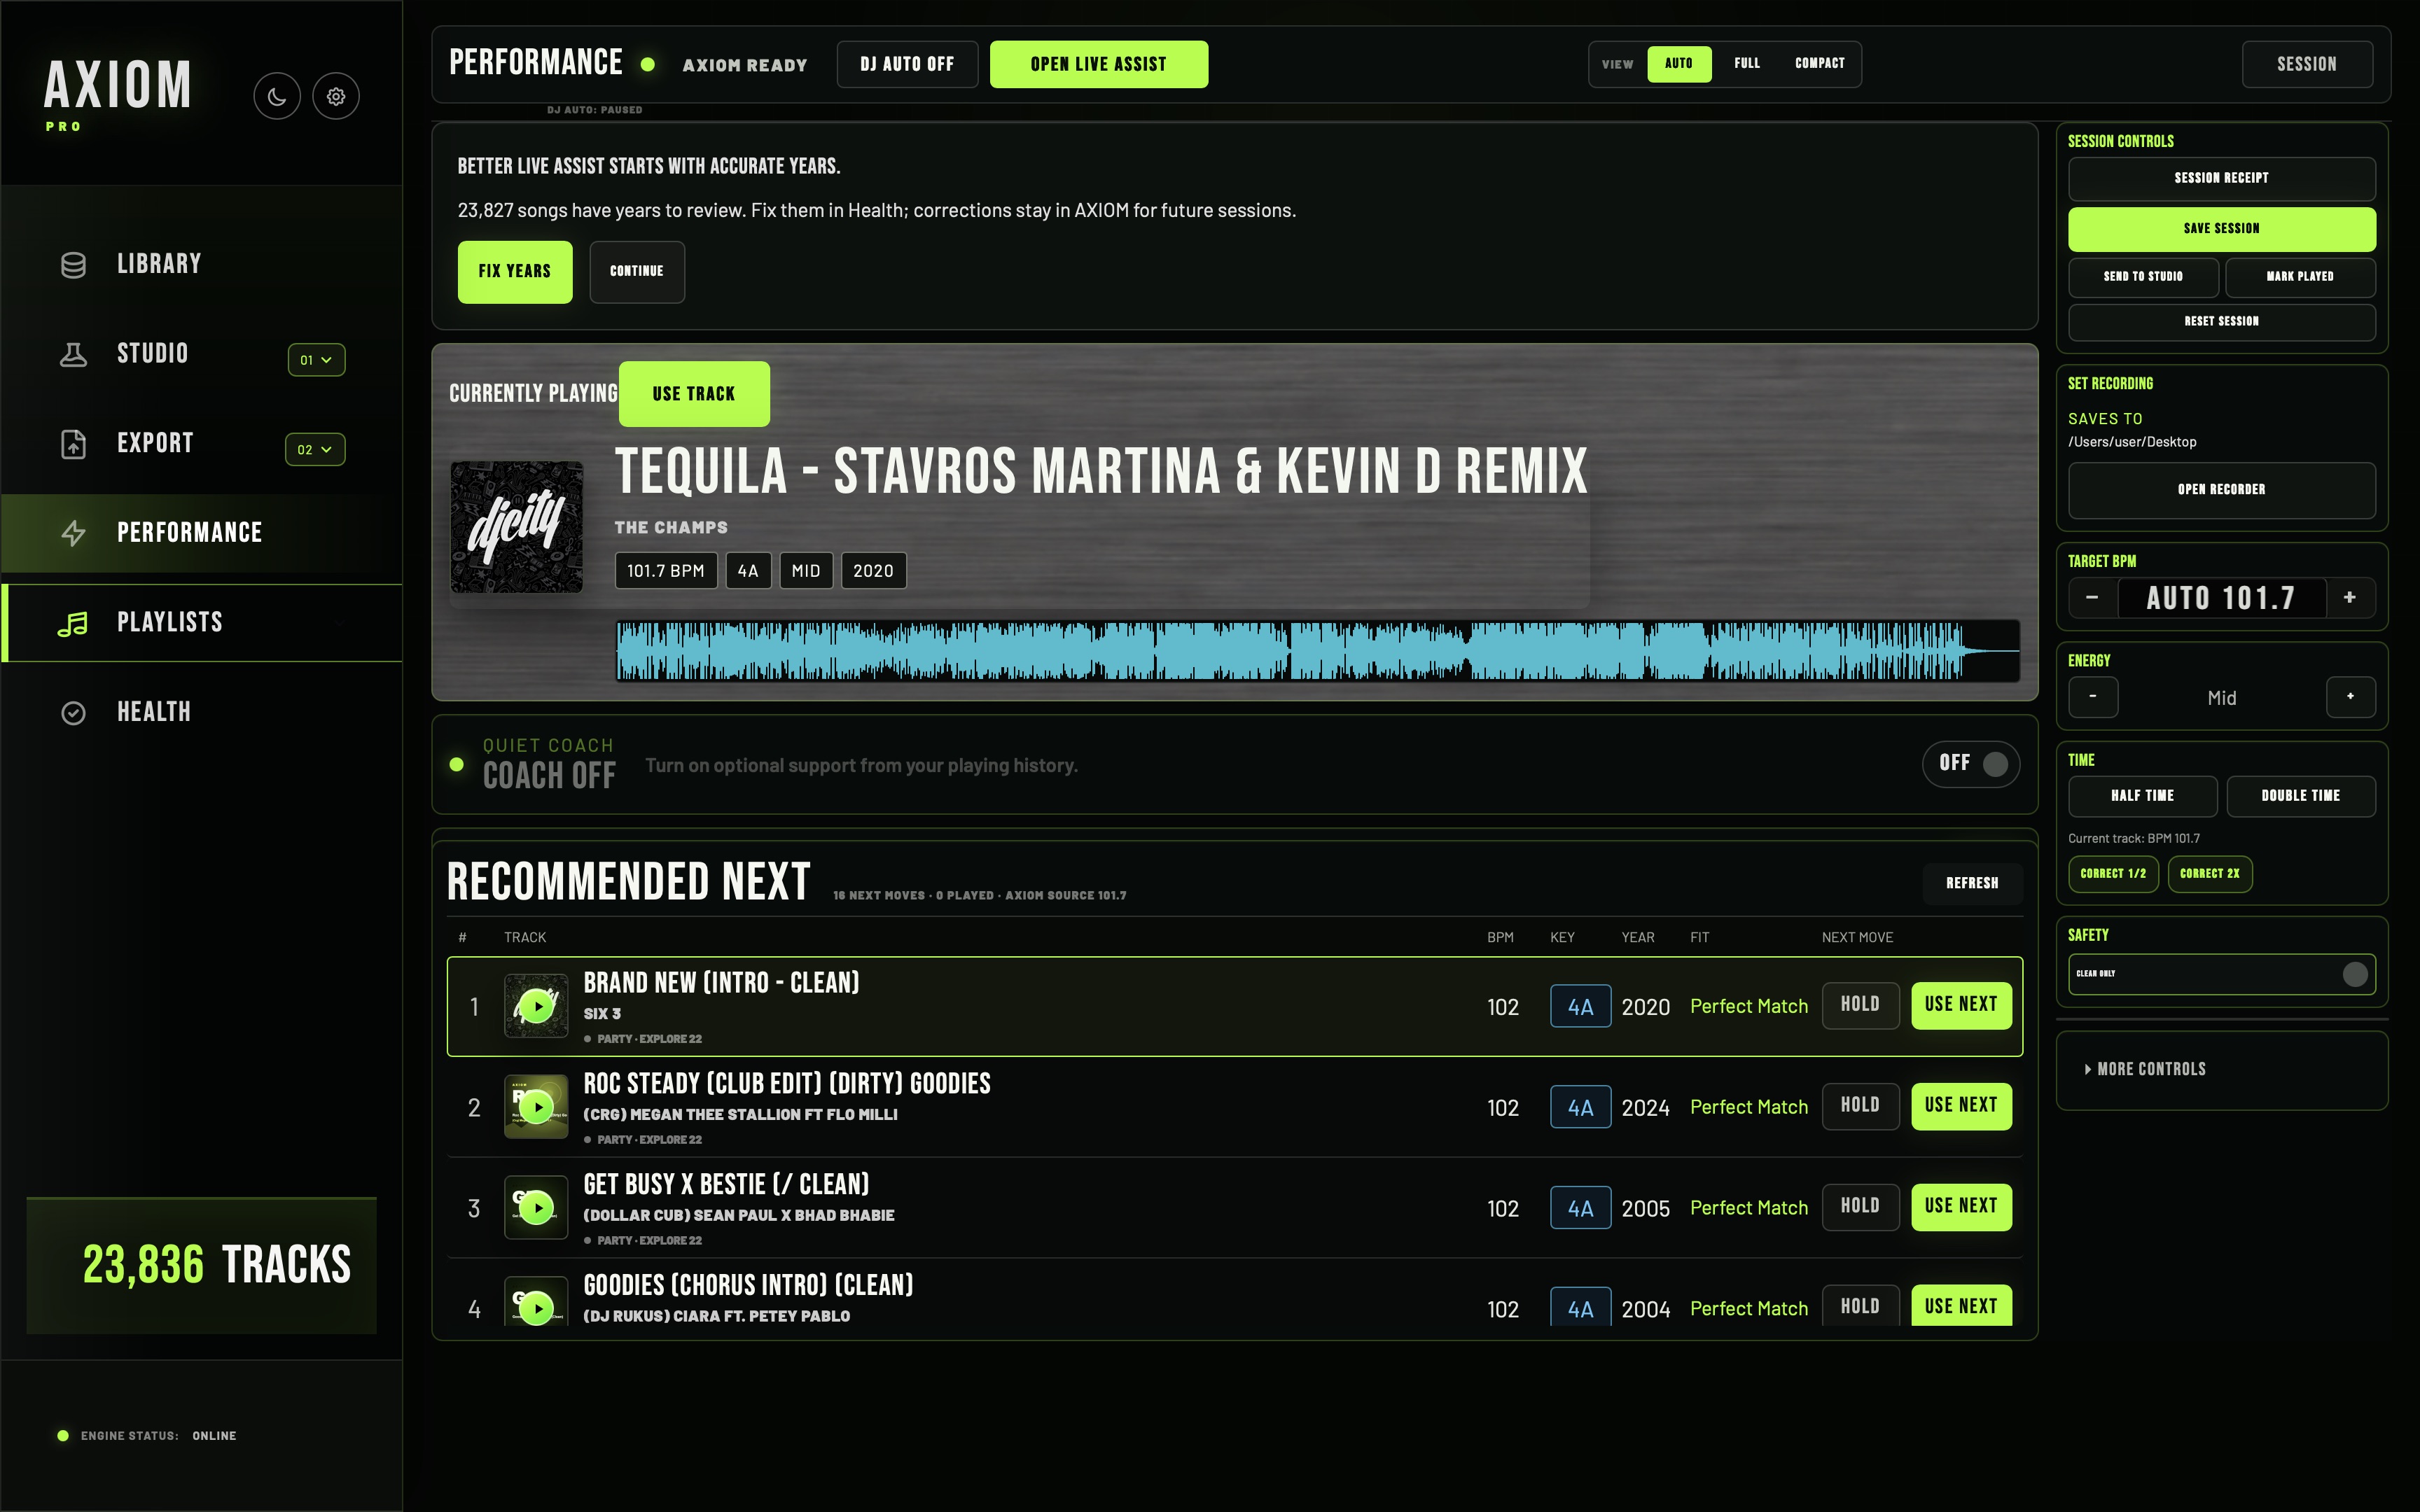Increase Target BPM with plus

[2350, 598]
